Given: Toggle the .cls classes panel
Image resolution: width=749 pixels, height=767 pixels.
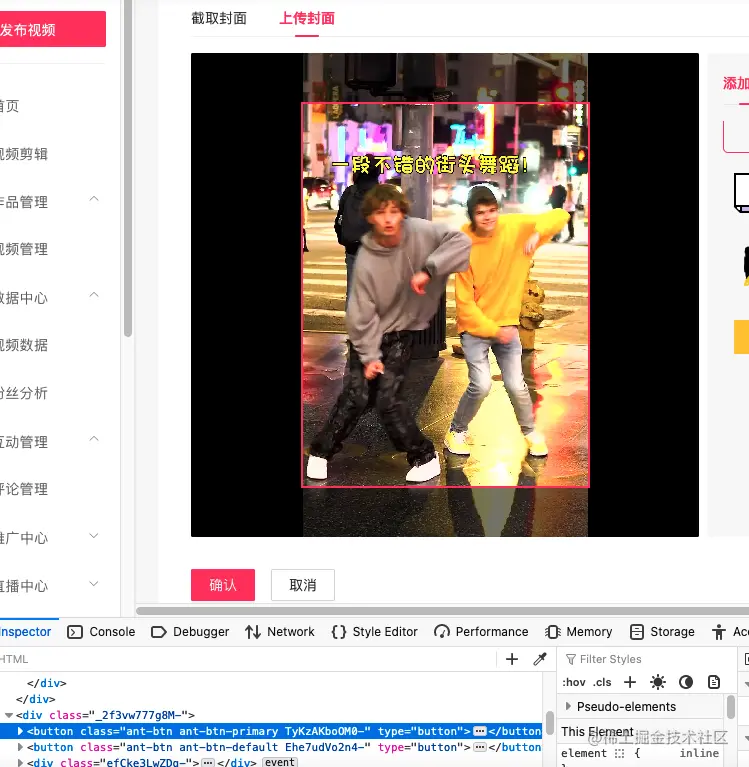Looking at the screenshot, I should click(x=602, y=682).
